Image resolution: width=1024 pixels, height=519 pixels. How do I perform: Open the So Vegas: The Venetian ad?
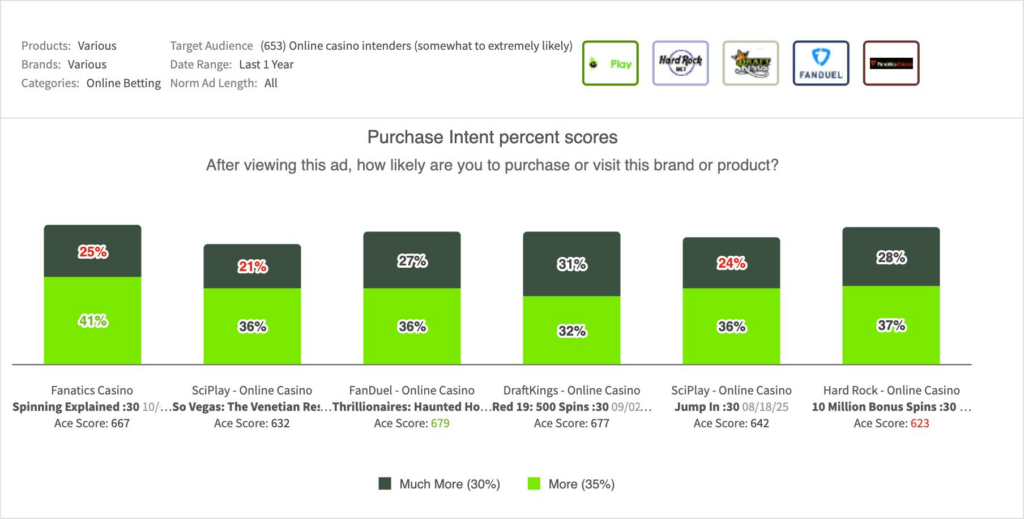pos(252,407)
